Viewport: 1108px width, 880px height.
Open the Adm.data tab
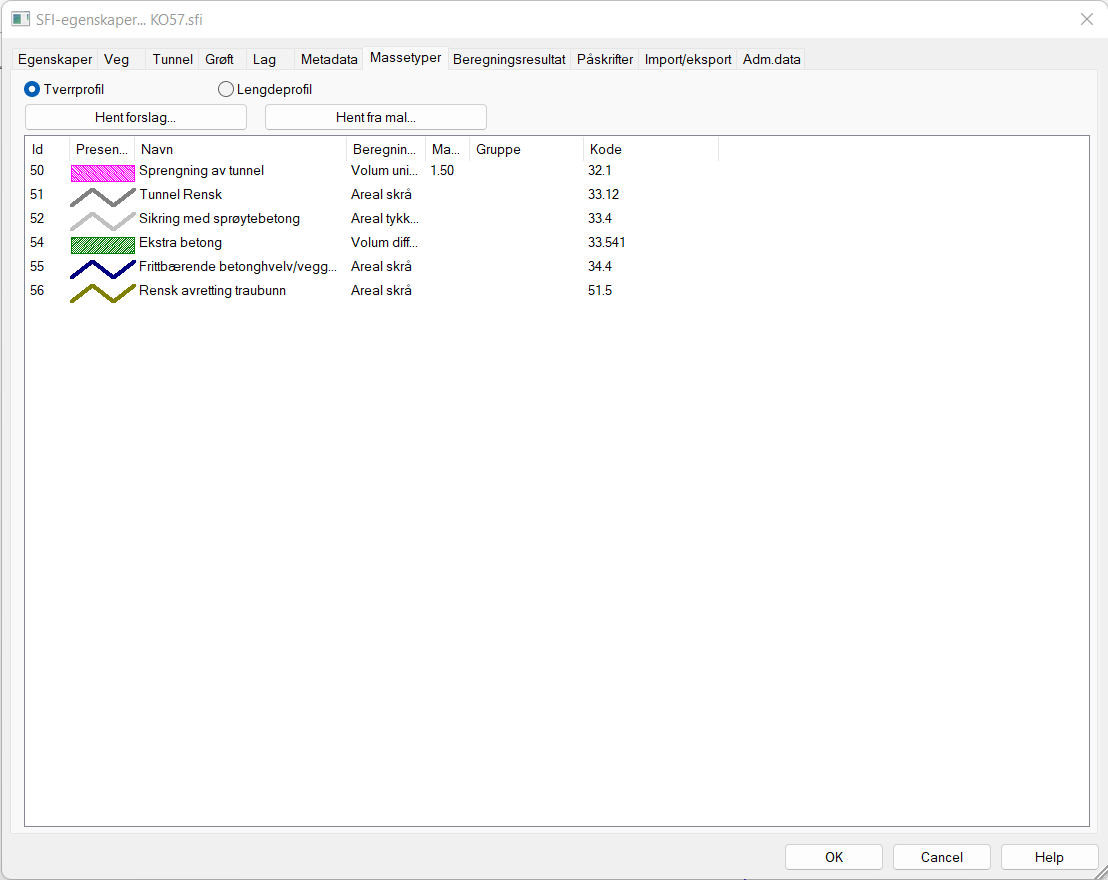(x=771, y=58)
